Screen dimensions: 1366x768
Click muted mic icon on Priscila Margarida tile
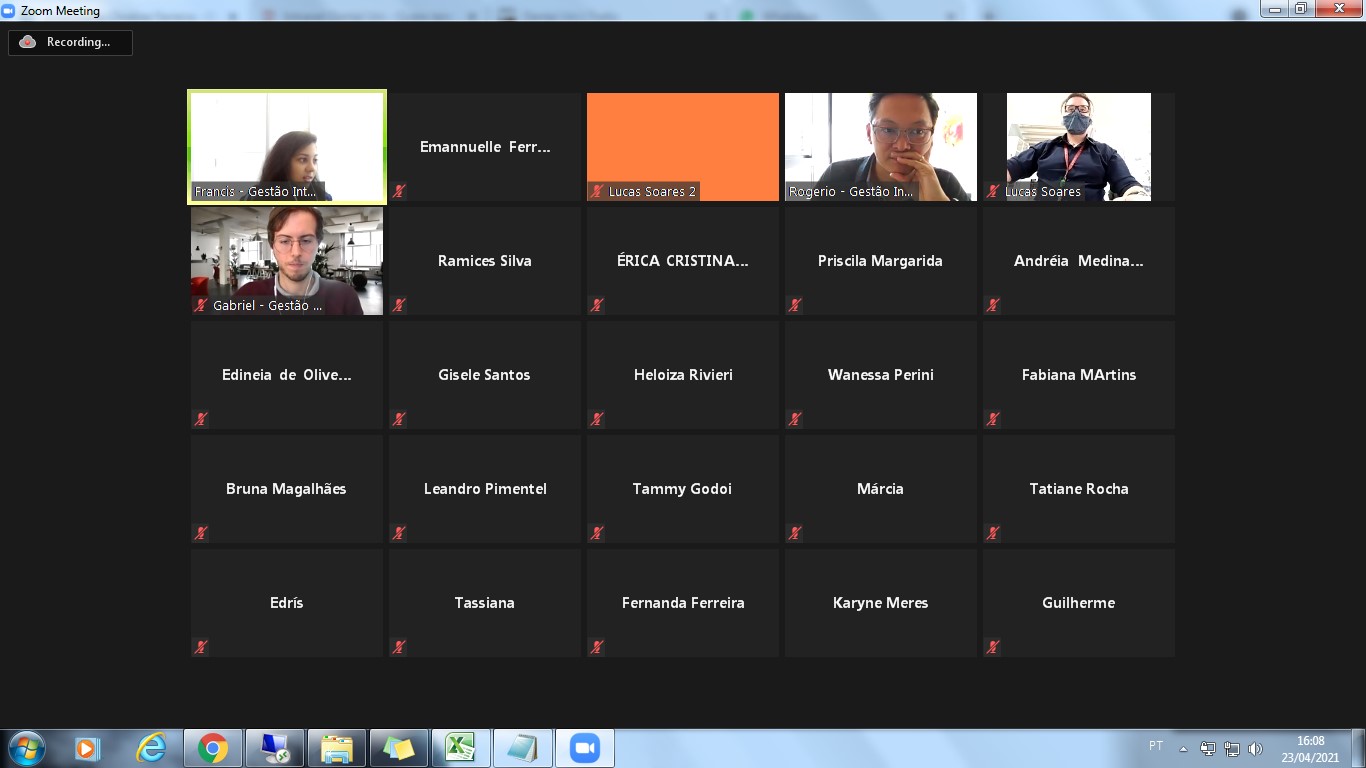[795, 305]
